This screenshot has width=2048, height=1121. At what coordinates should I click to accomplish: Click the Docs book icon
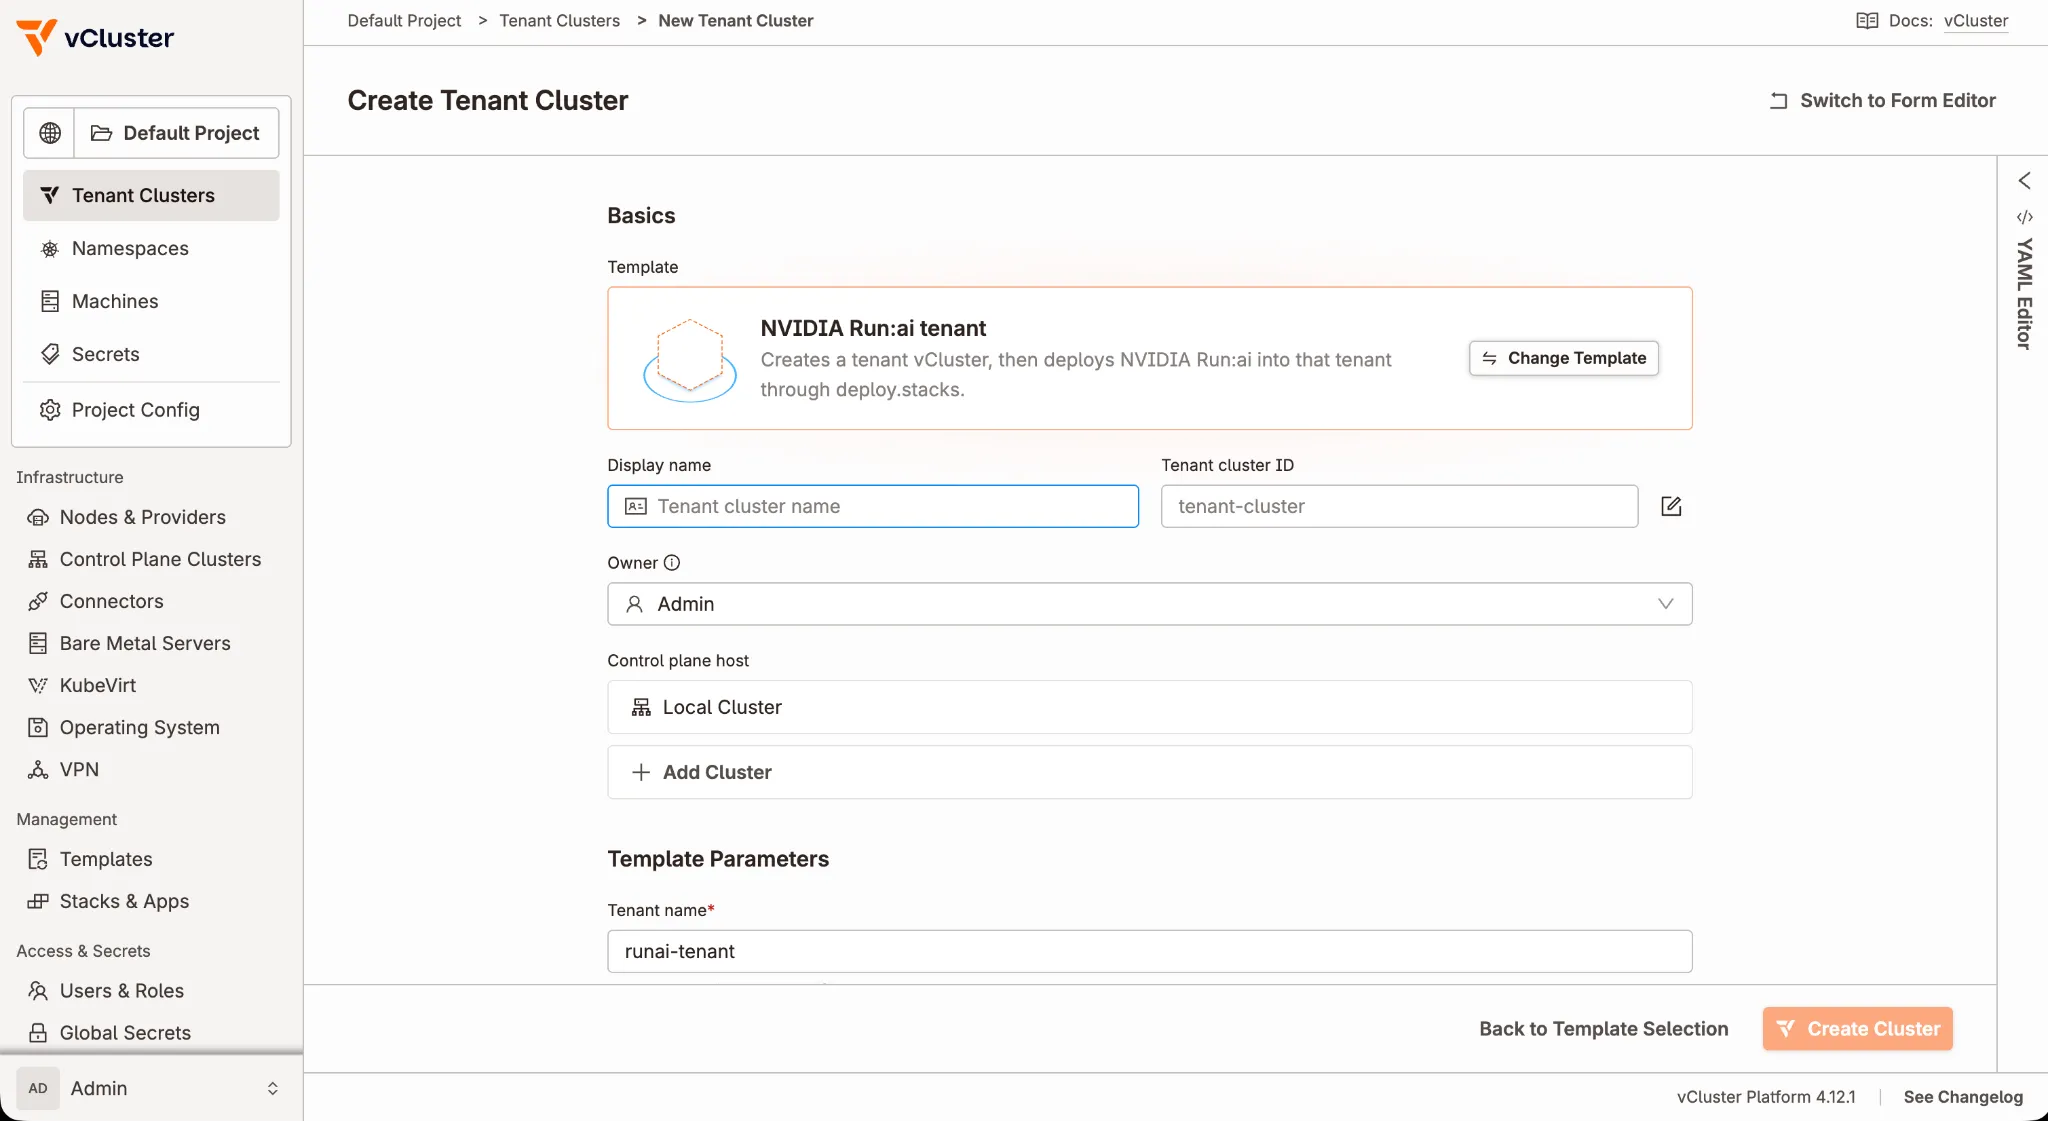(x=1866, y=20)
